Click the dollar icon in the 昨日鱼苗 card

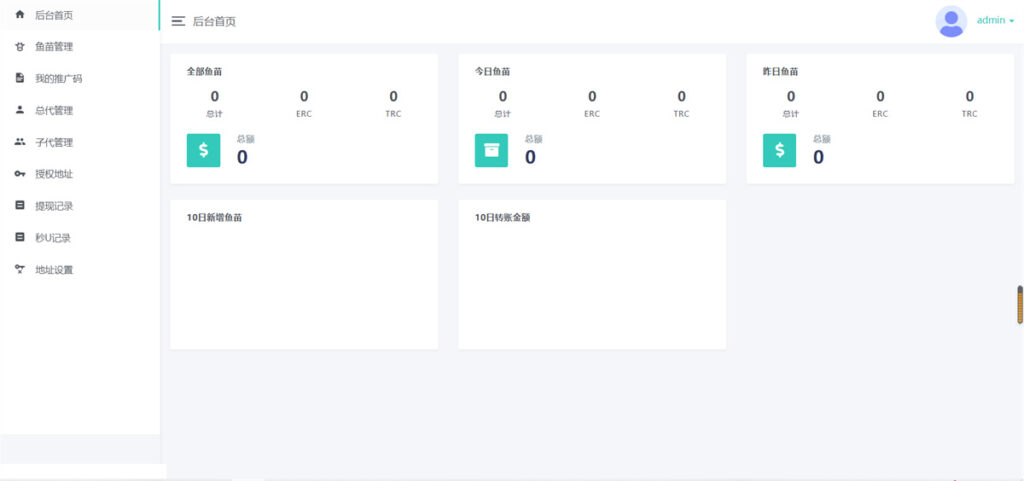click(779, 151)
